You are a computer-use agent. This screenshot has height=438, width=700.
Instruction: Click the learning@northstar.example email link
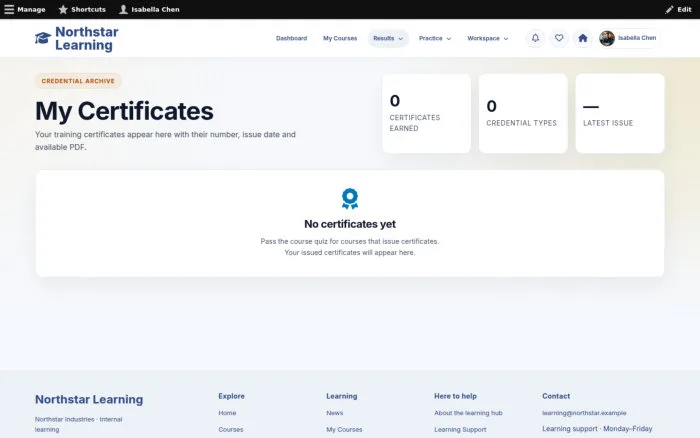pos(584,413)
